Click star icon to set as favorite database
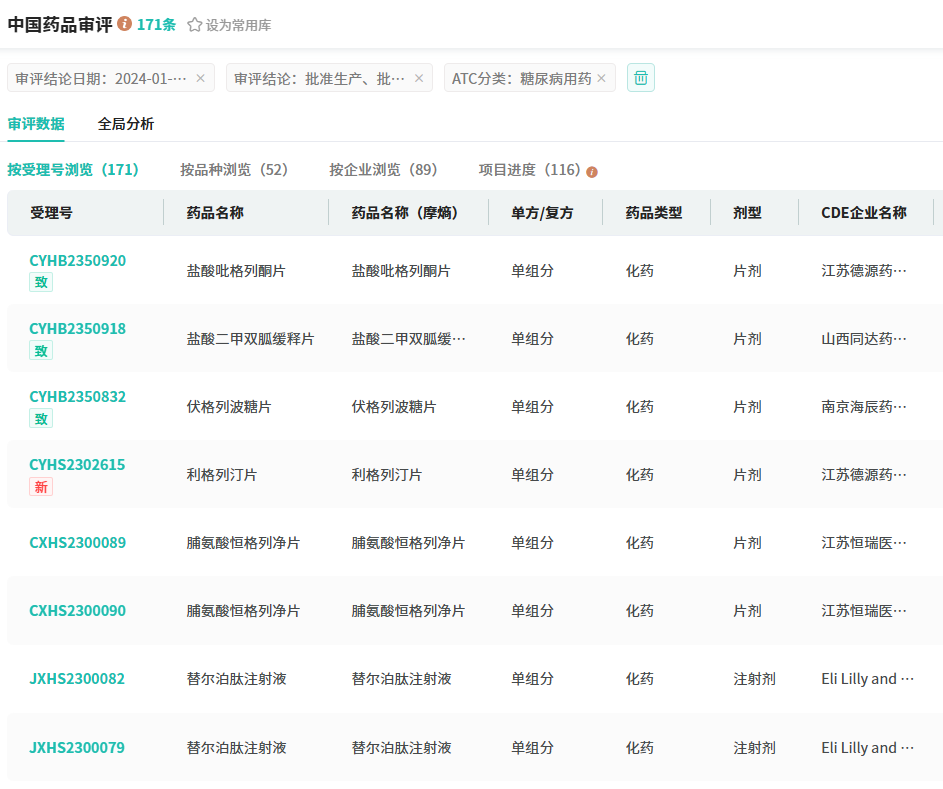The width and height of the screenshot is (943, 789). 195,25
